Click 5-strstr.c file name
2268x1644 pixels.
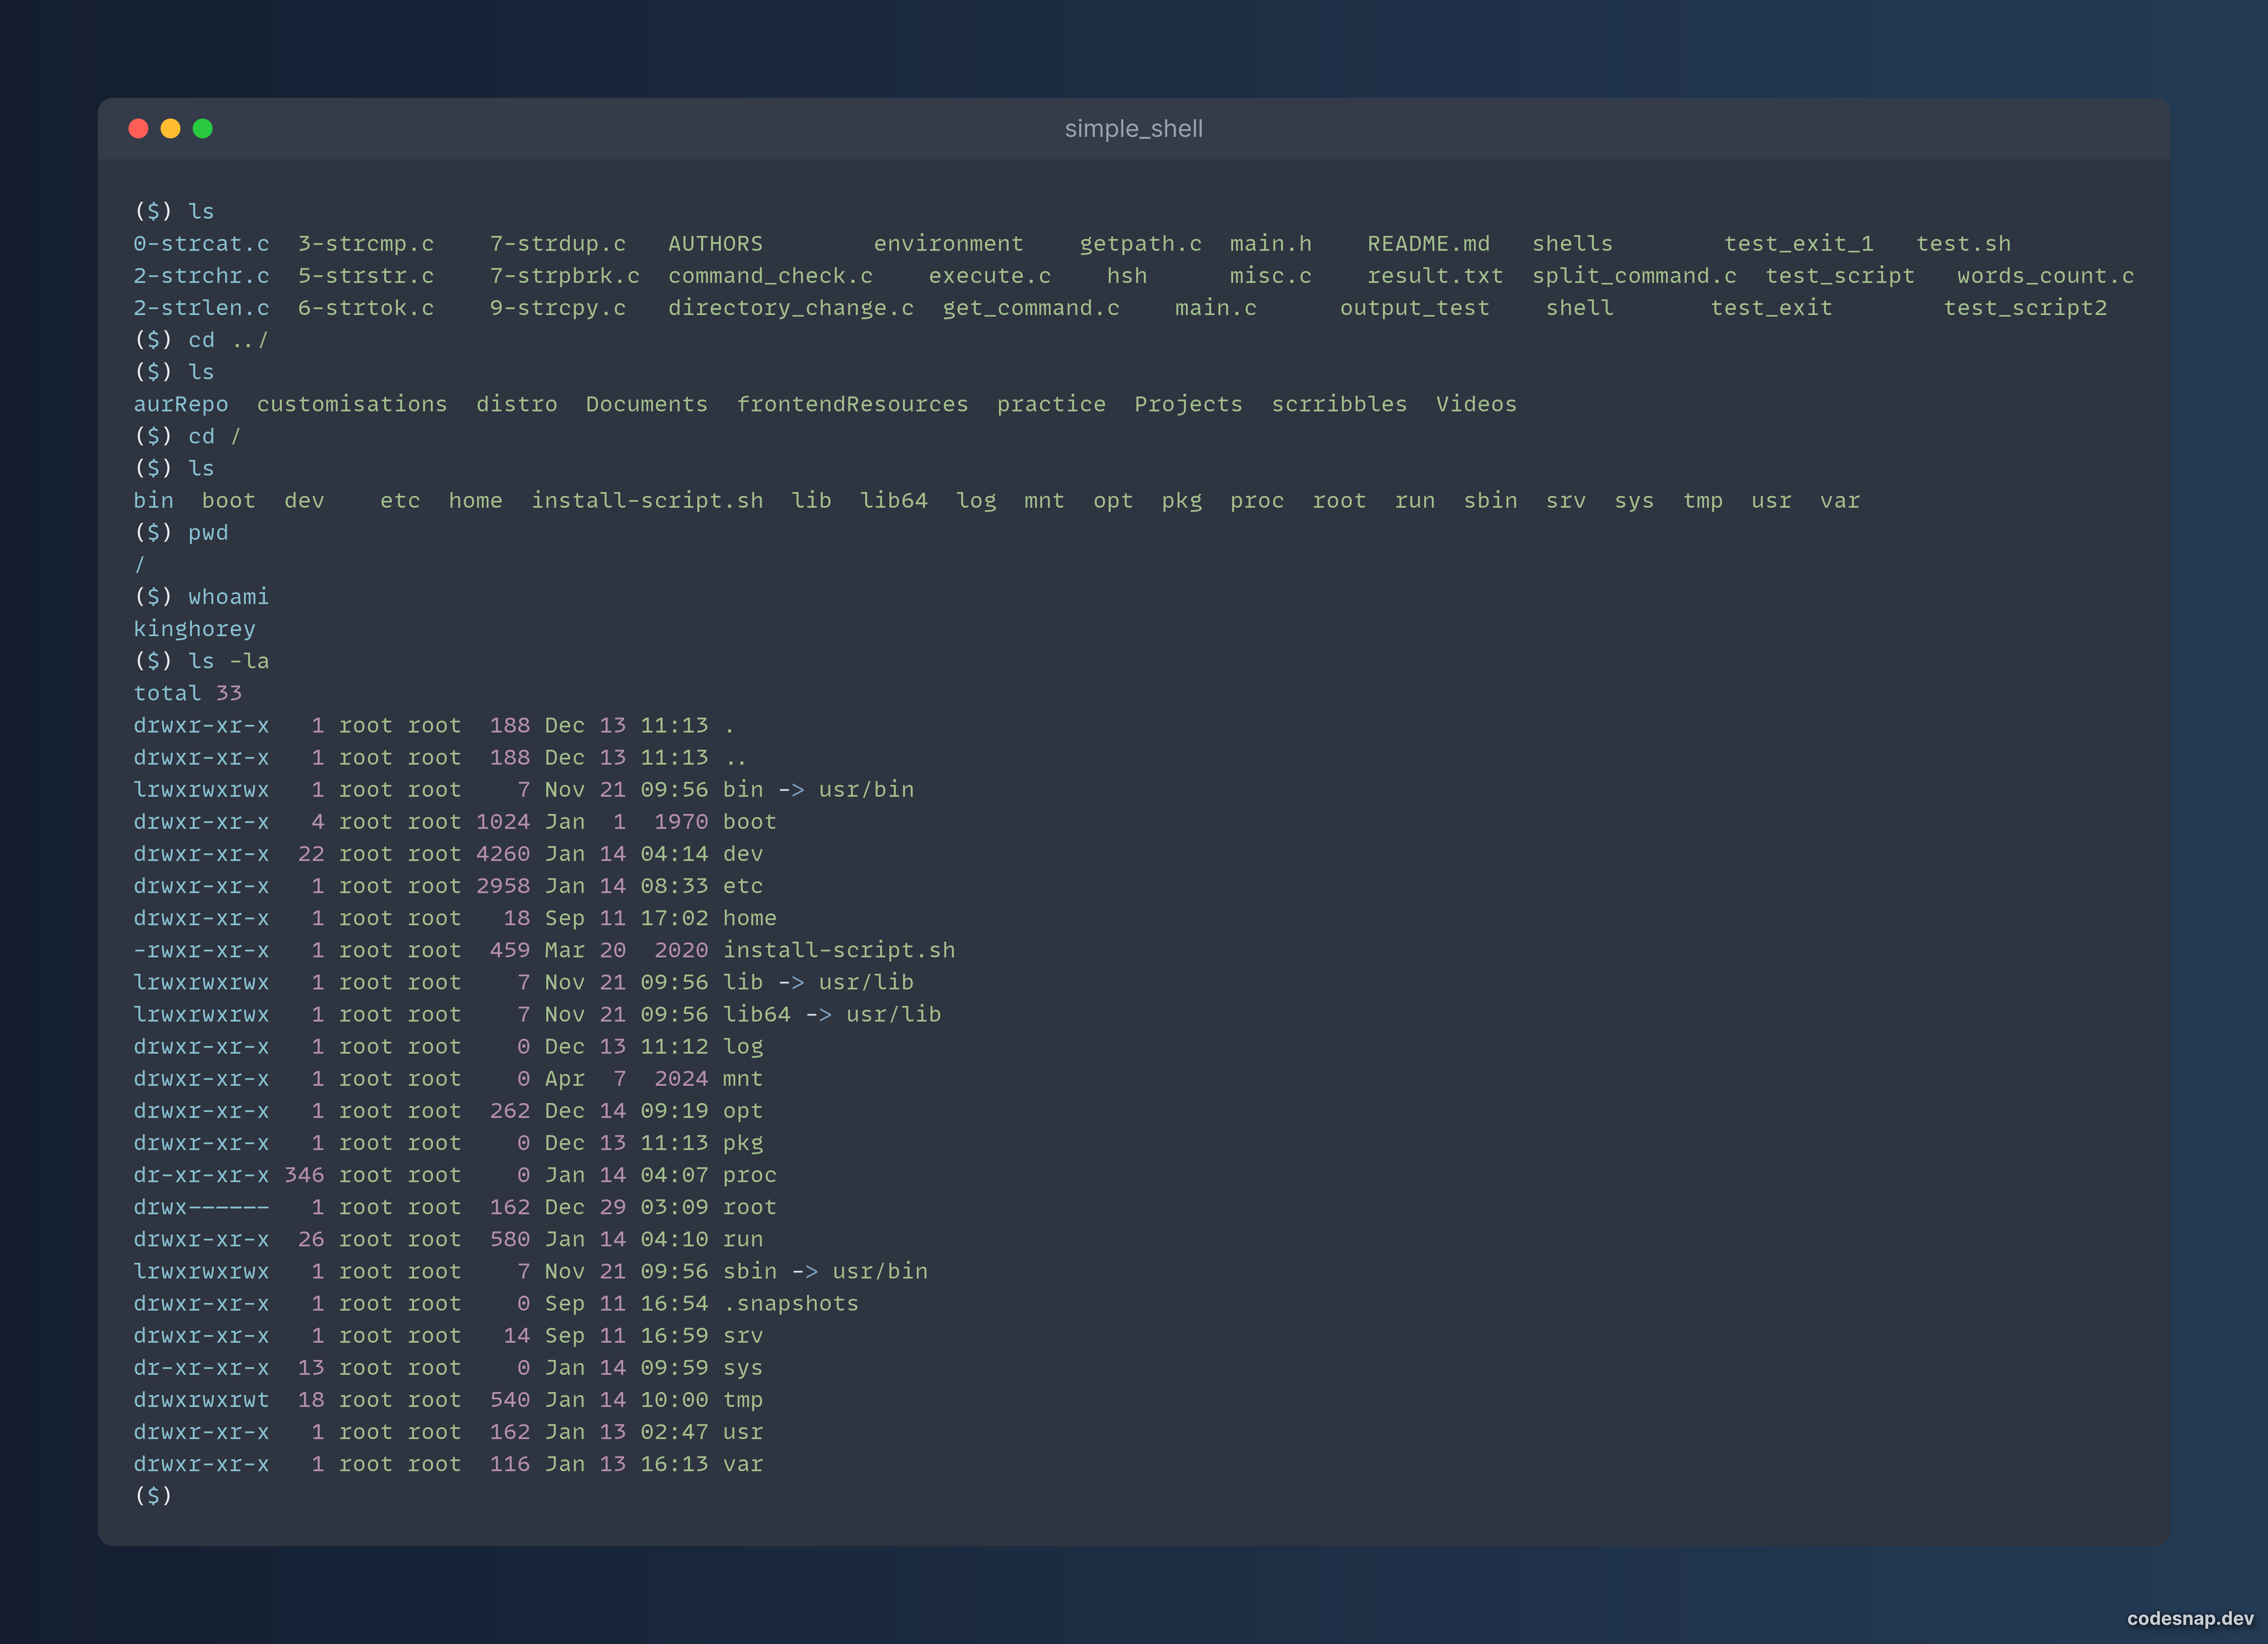pos(366,276)
